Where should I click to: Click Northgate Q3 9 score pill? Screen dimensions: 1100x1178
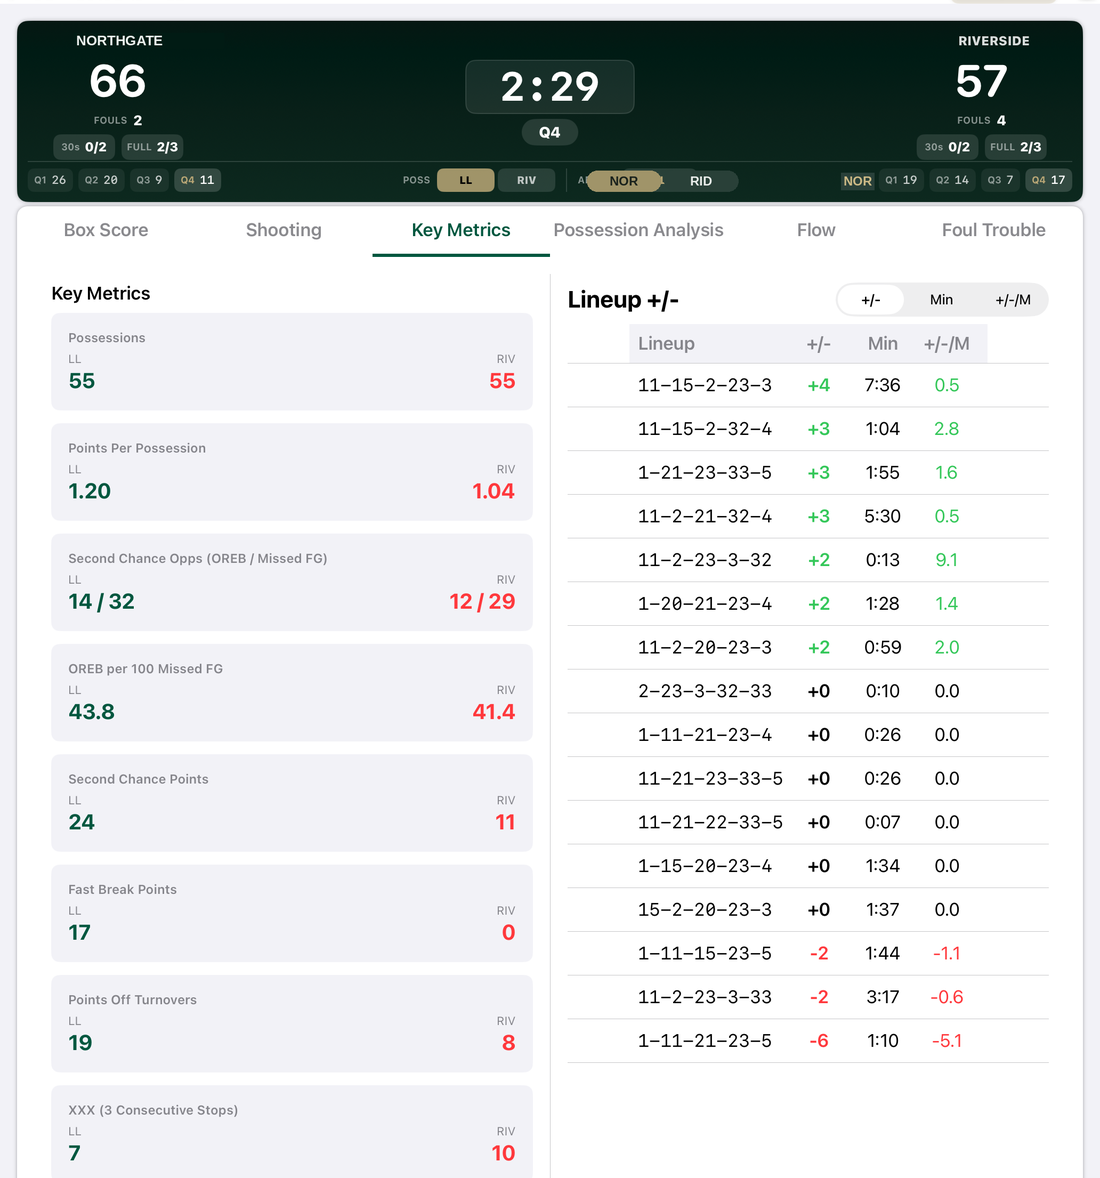[149, 180]
